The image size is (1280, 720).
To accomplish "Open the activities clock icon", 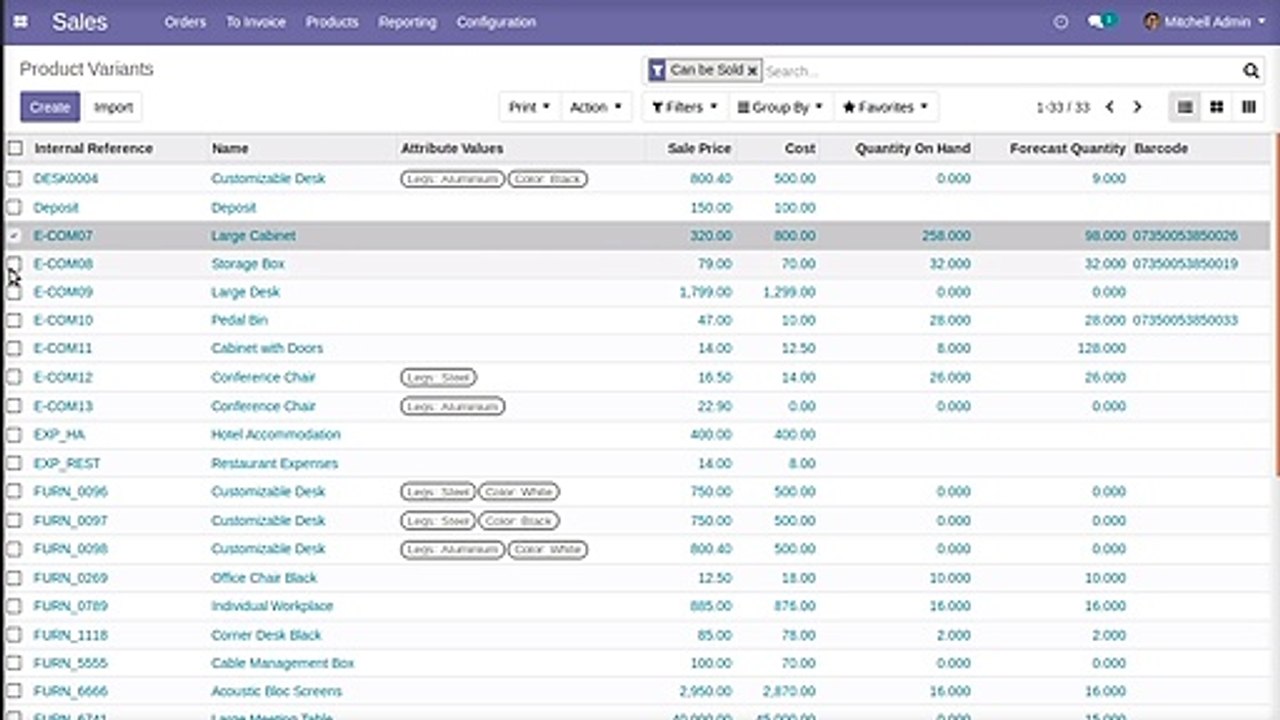I will tap(1061, 22).
